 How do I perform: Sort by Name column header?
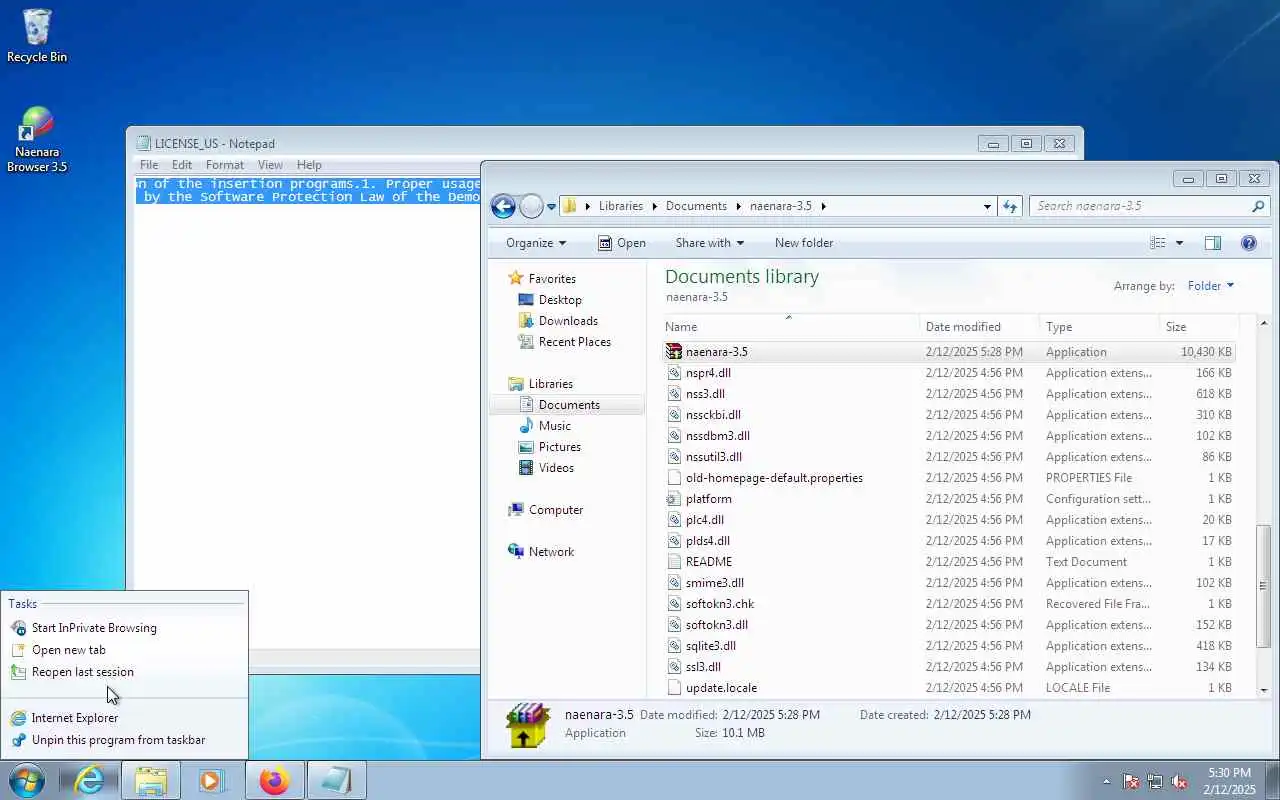point(790,327)
